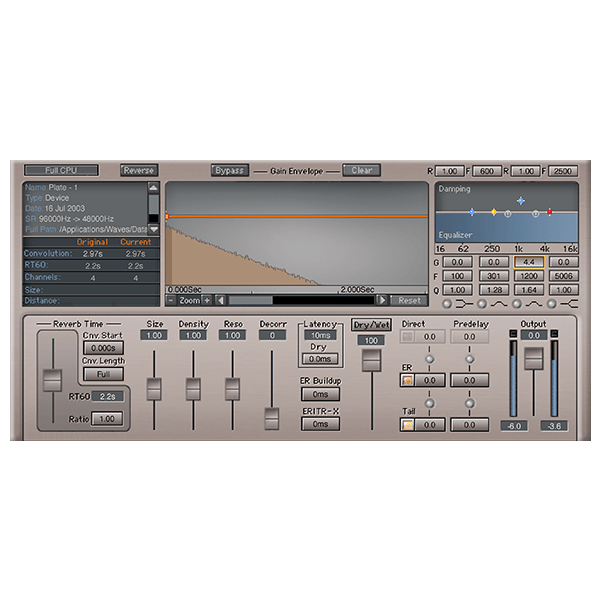Toggle the predelay link between ER and Tail
This screenshot has height=600, width=600.
[x=470, y=403]
